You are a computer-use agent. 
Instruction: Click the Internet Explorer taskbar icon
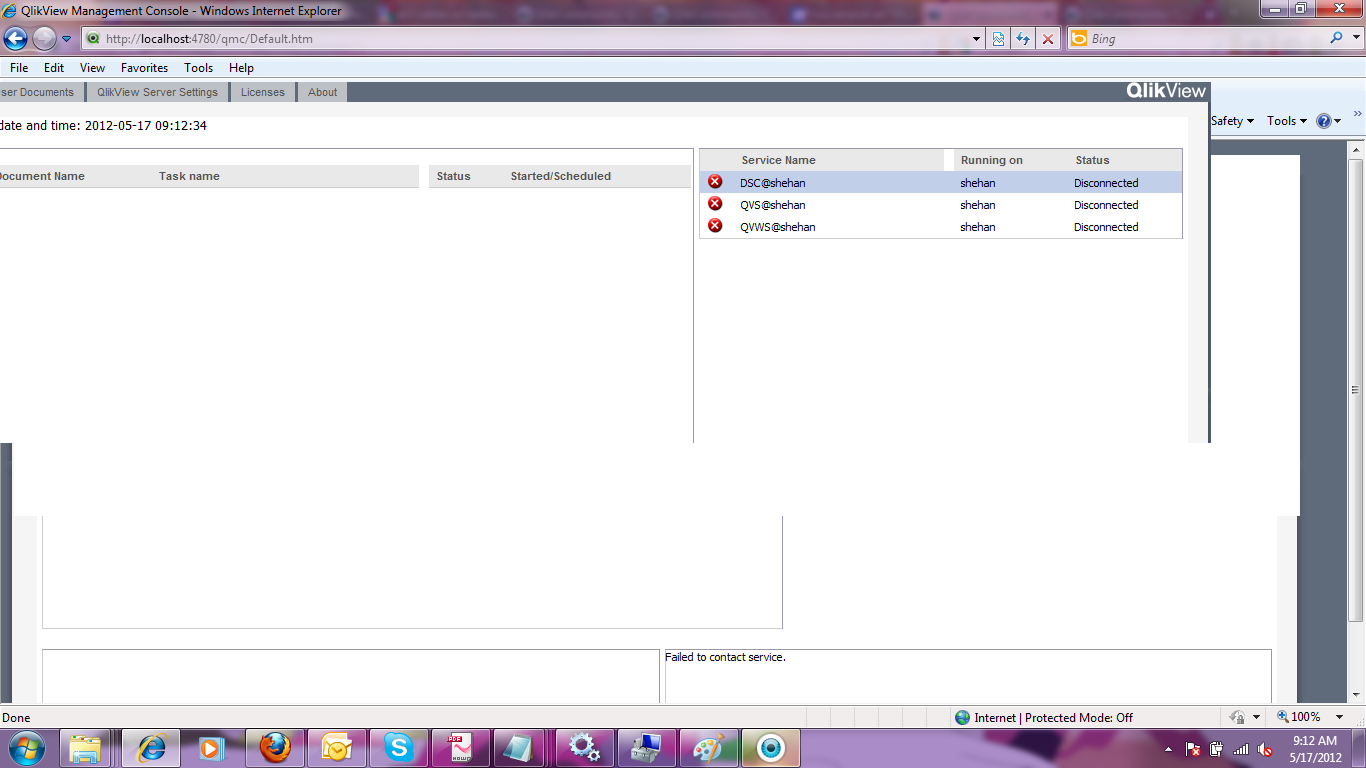(151, 748)
